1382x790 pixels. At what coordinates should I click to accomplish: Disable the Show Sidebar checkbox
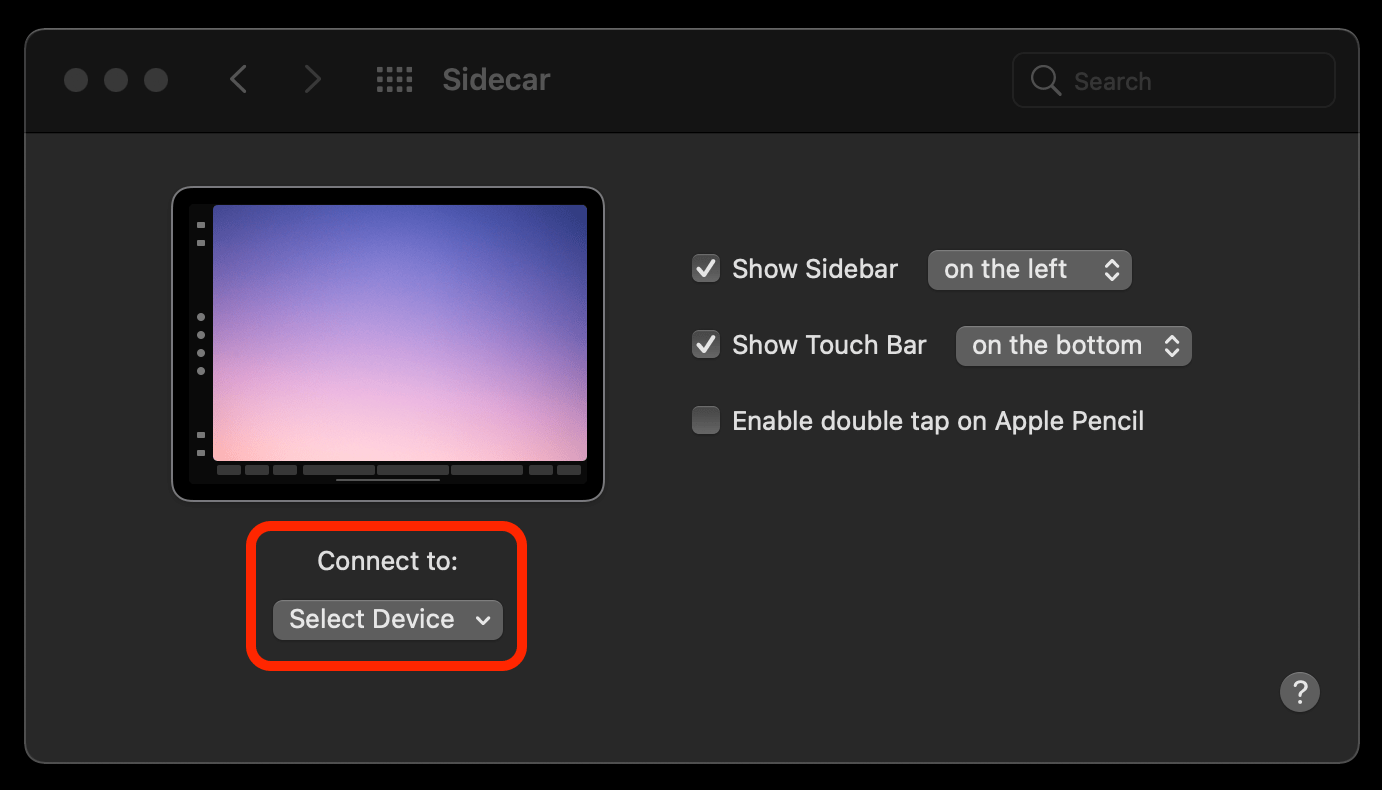point(706,269)
